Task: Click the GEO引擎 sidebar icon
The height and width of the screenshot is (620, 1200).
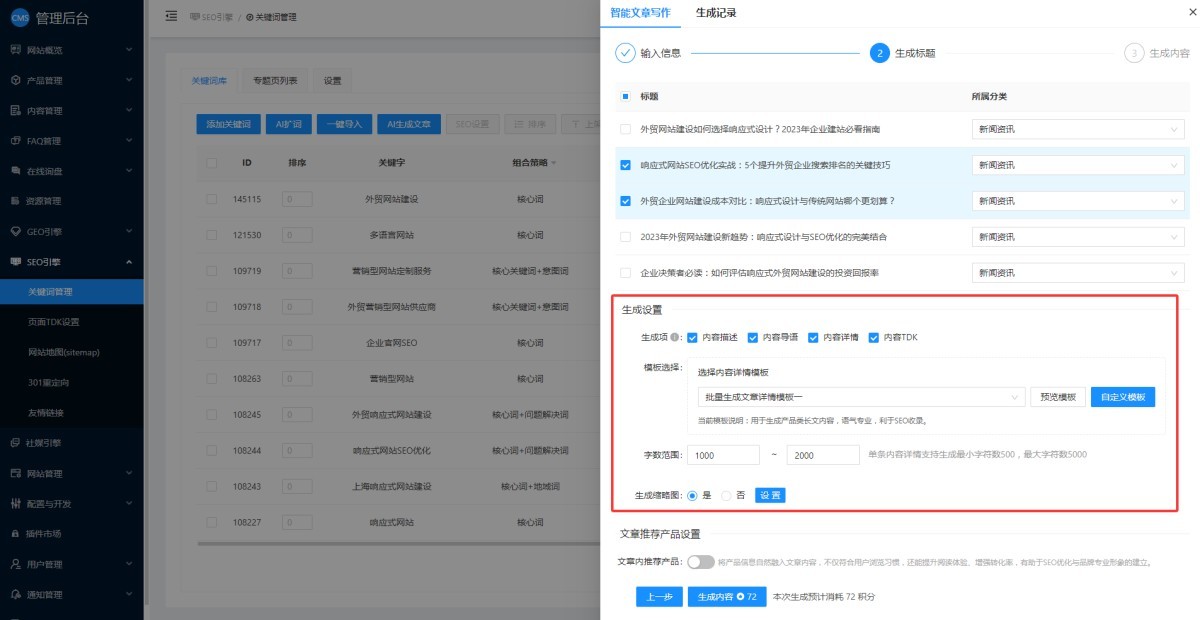Action: coord(15,231)
